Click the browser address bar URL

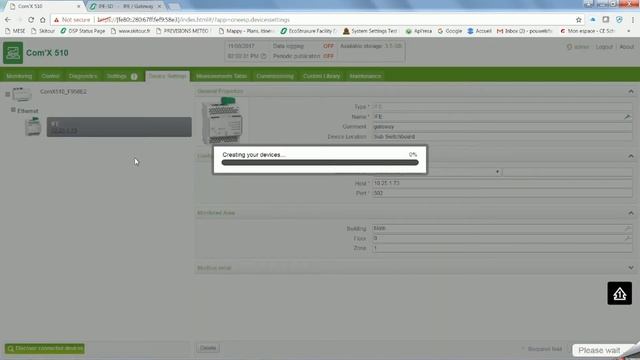pos(193,20)
